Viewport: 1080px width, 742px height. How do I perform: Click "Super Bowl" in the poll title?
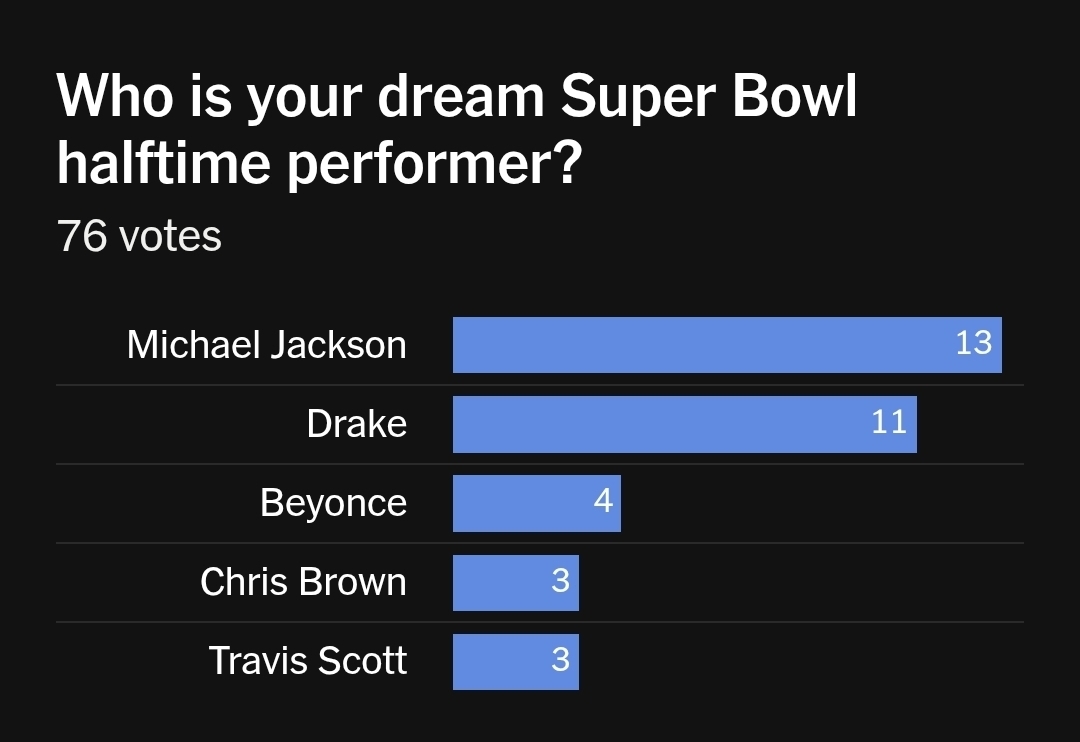click(708, 97)
